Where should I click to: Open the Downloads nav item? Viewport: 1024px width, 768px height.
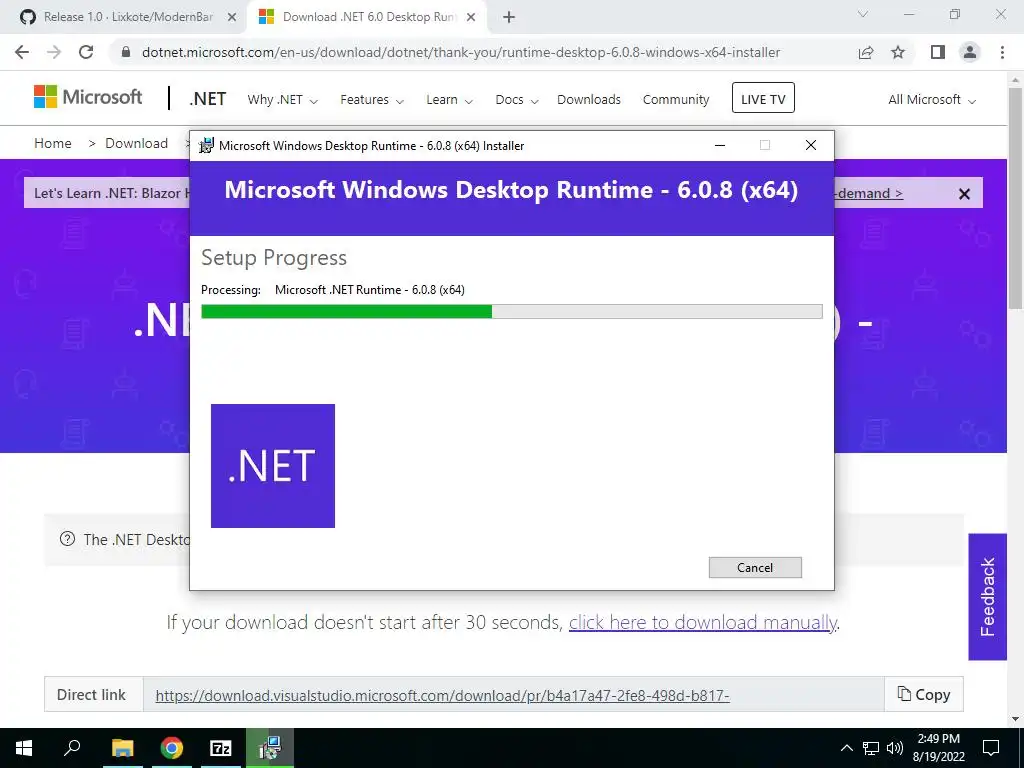(589, 100)
